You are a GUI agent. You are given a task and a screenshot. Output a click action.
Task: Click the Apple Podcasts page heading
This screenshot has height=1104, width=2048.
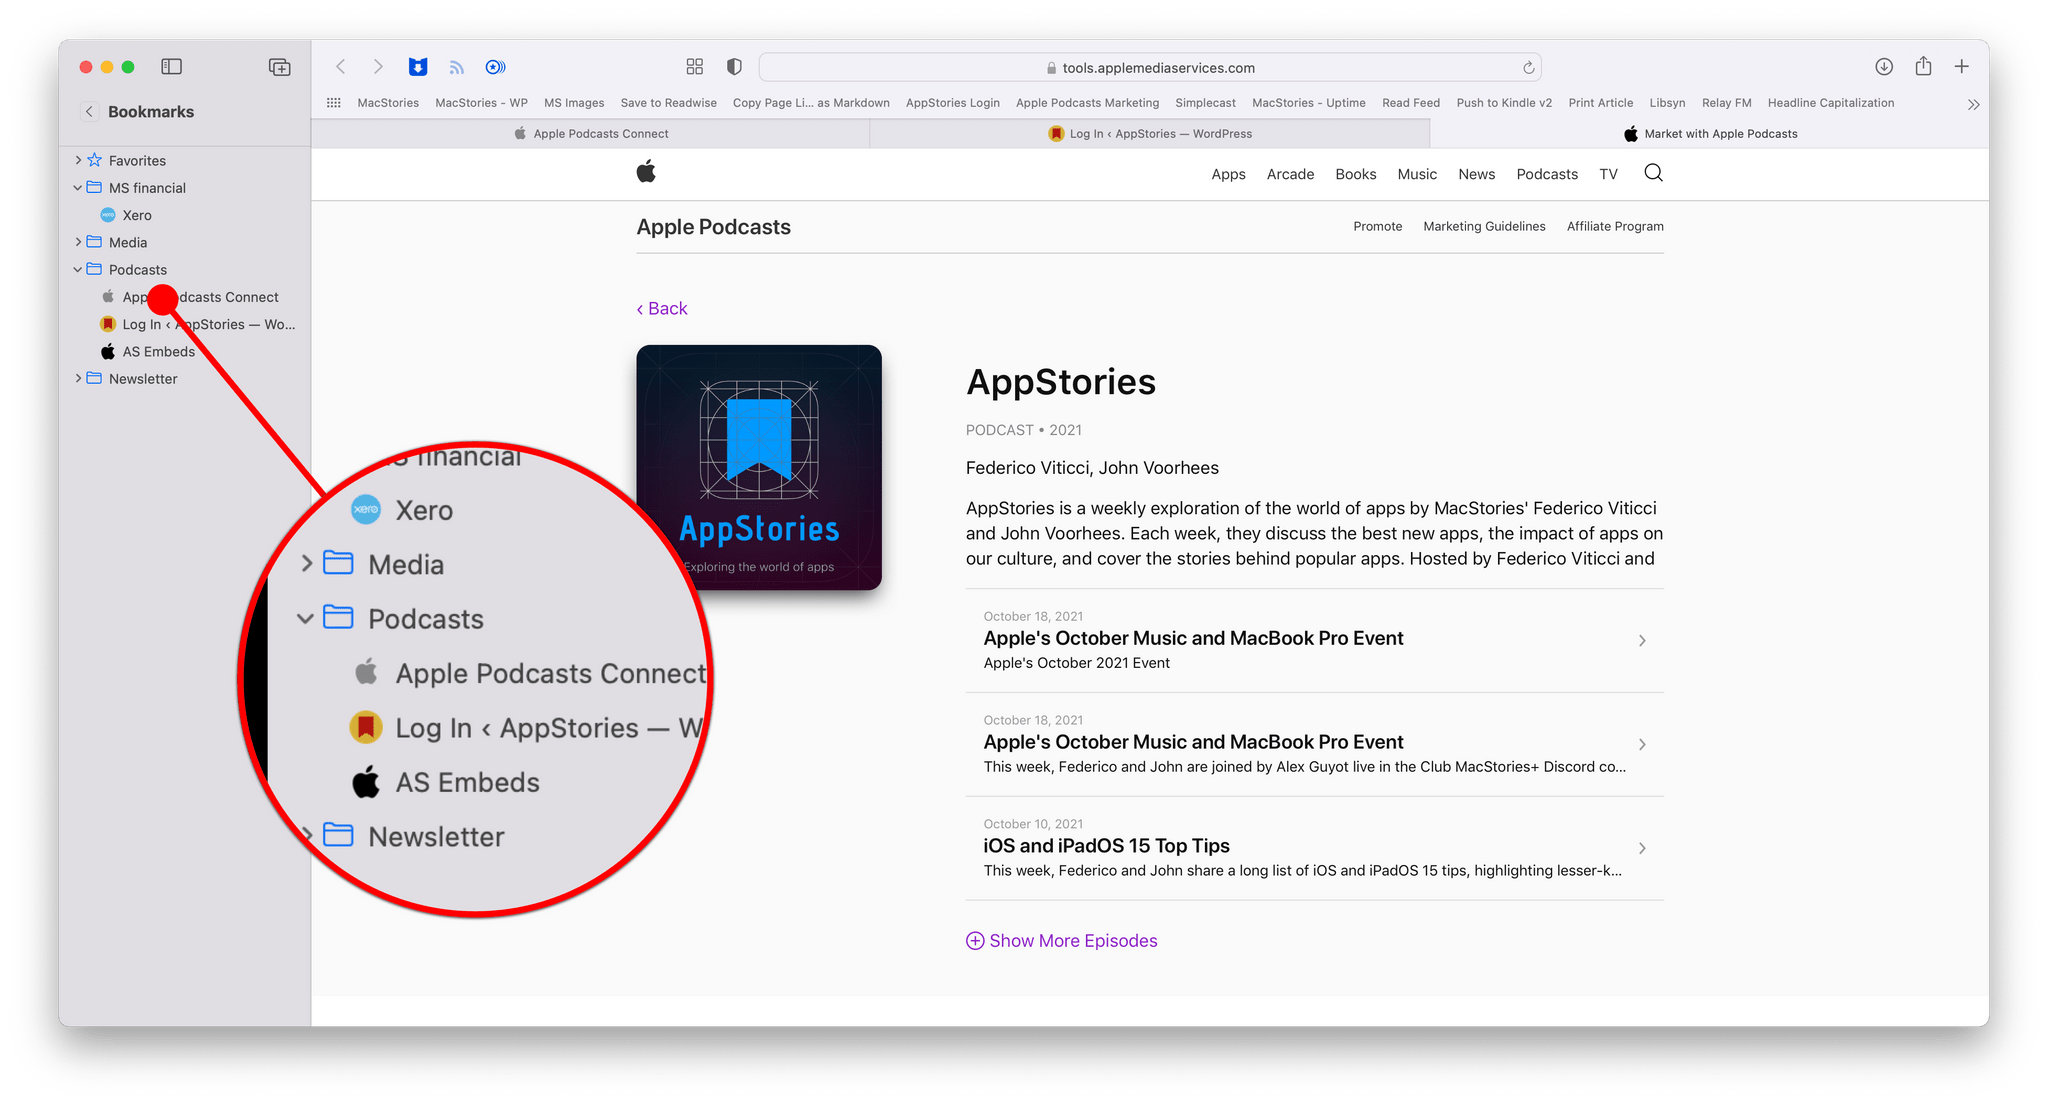point(713,227)
